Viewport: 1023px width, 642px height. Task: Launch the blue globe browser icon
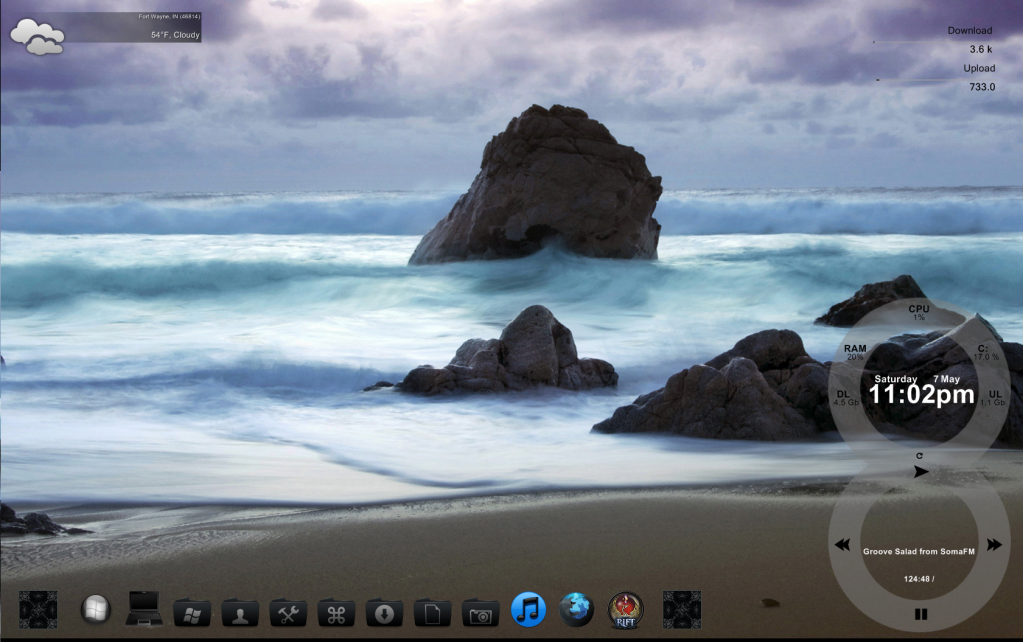pyautogui.click(x=576, y=608)
